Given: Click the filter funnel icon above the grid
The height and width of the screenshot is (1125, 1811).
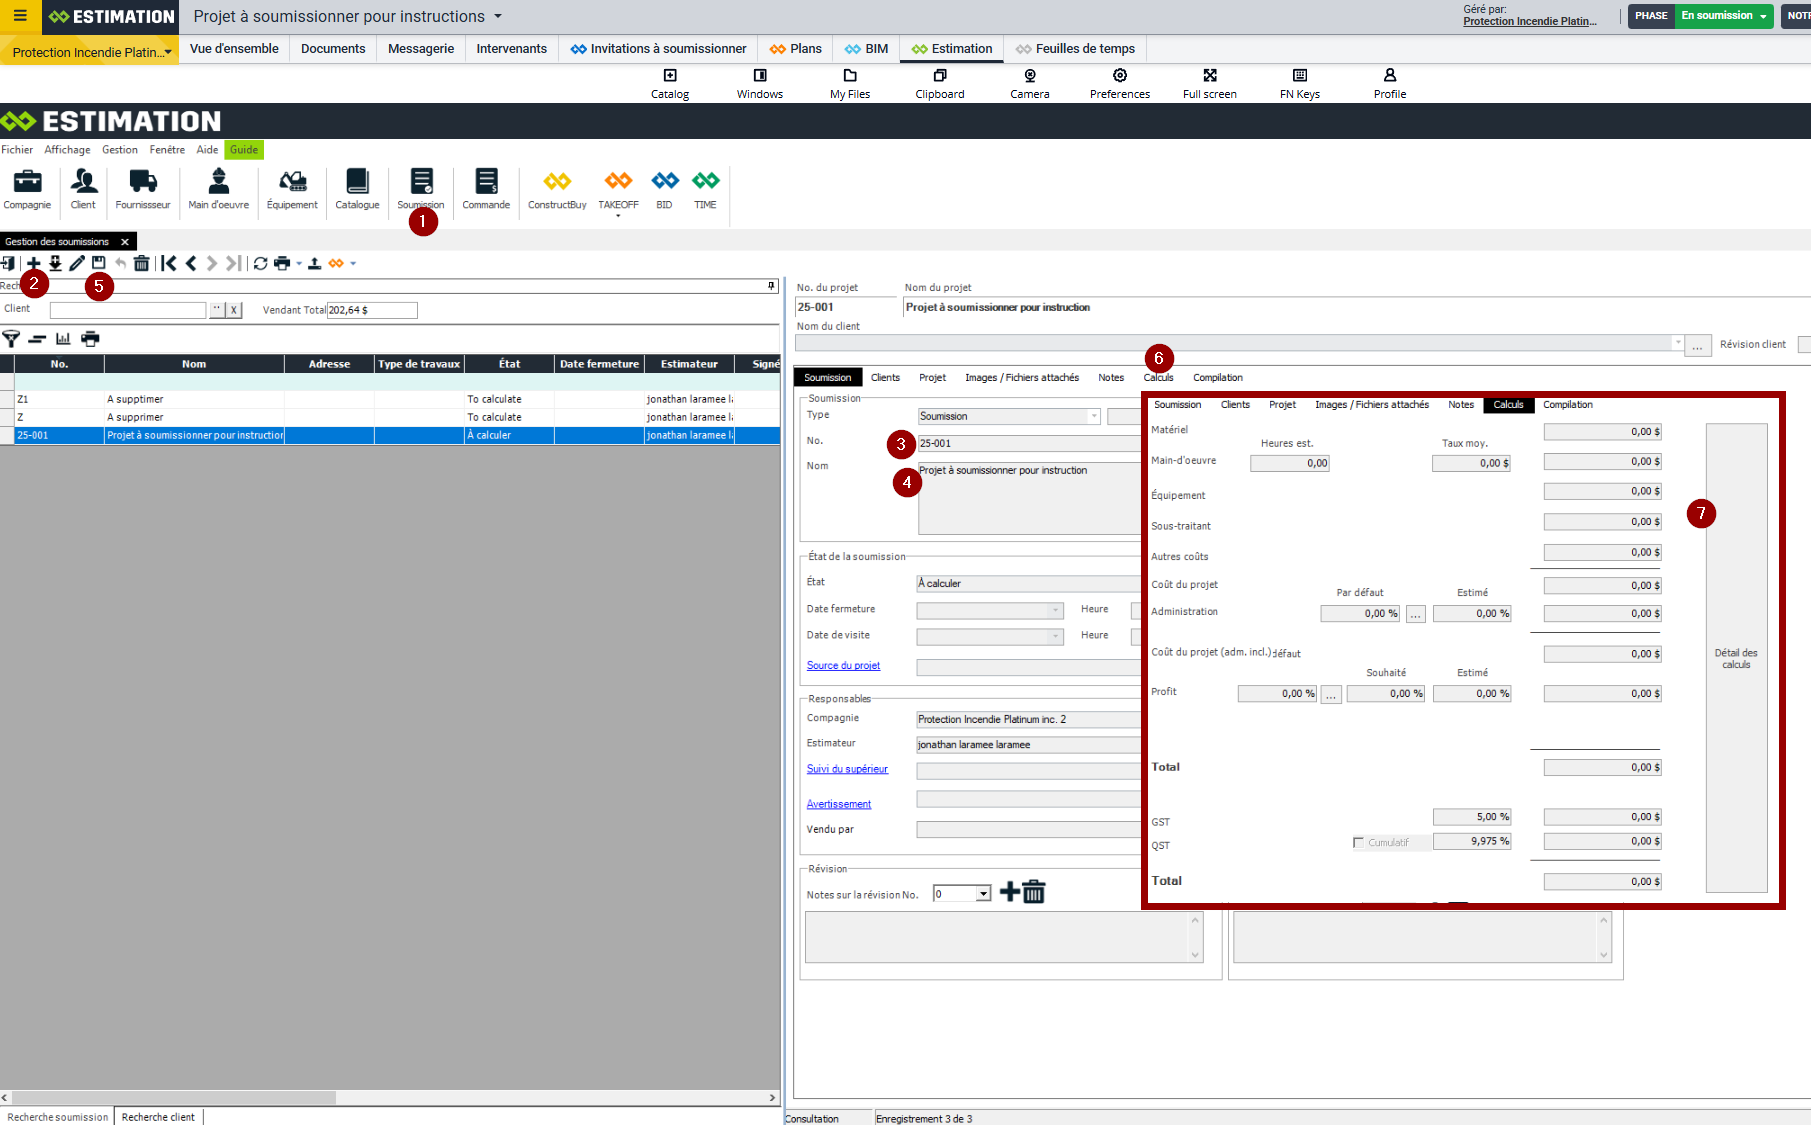Looking at the screenshot, I should [x=11, y=339].
